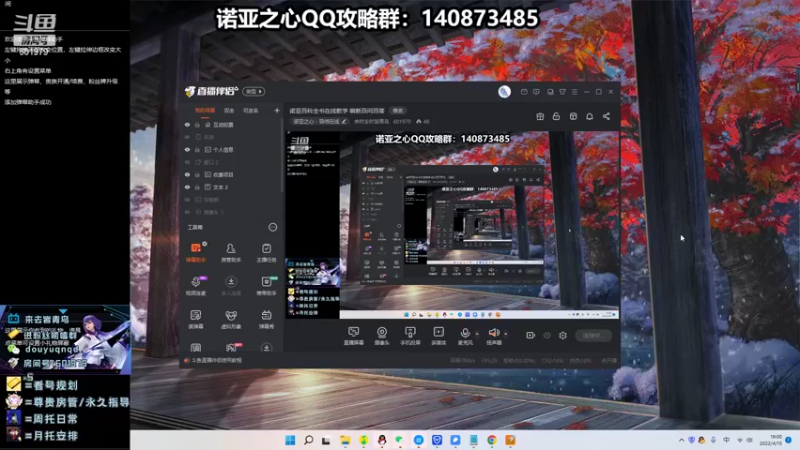Click the greyed 直播中 live button
Image resolution: width=800 pixels, height=450 pixels.
point(593,335)
